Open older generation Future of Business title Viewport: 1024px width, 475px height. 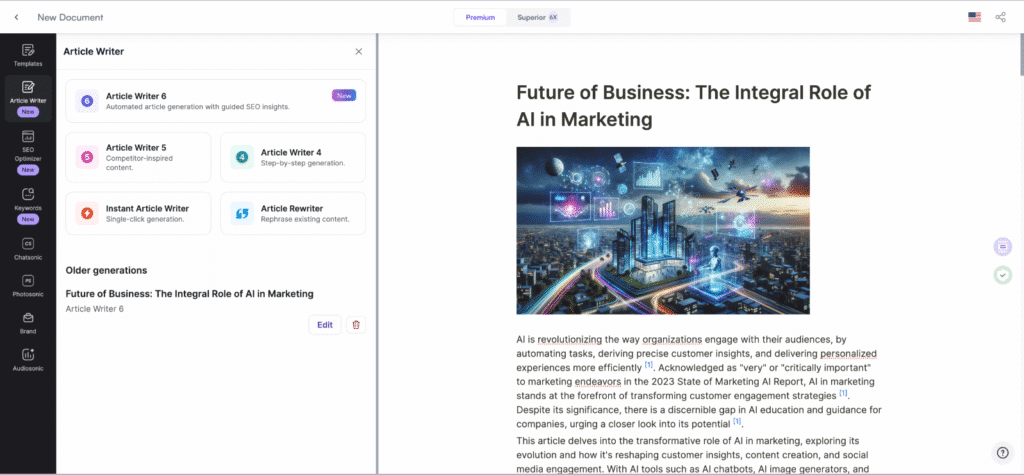point(189,294)
